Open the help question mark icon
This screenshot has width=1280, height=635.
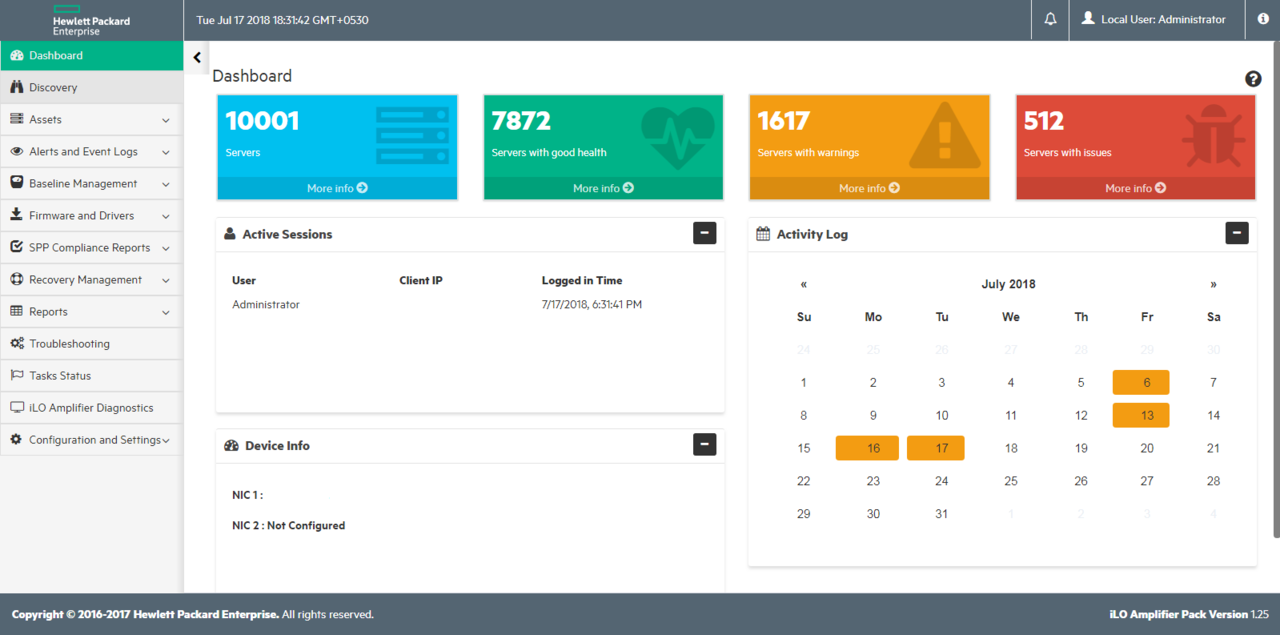[x=1253, y=79]
